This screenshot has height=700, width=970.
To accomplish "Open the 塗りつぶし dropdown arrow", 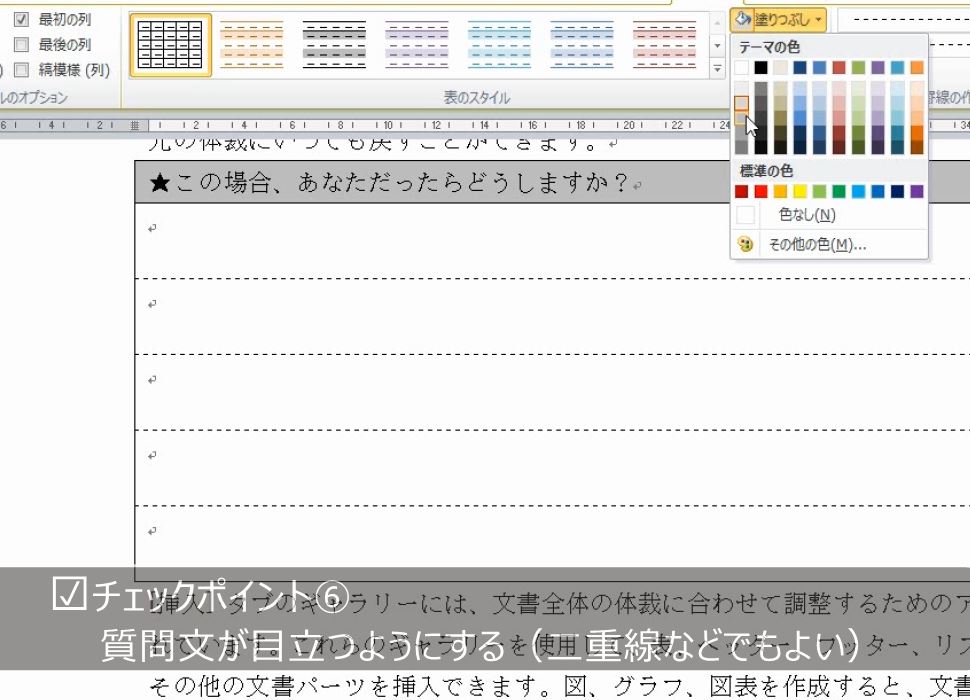I will click(x=818, y=20).
